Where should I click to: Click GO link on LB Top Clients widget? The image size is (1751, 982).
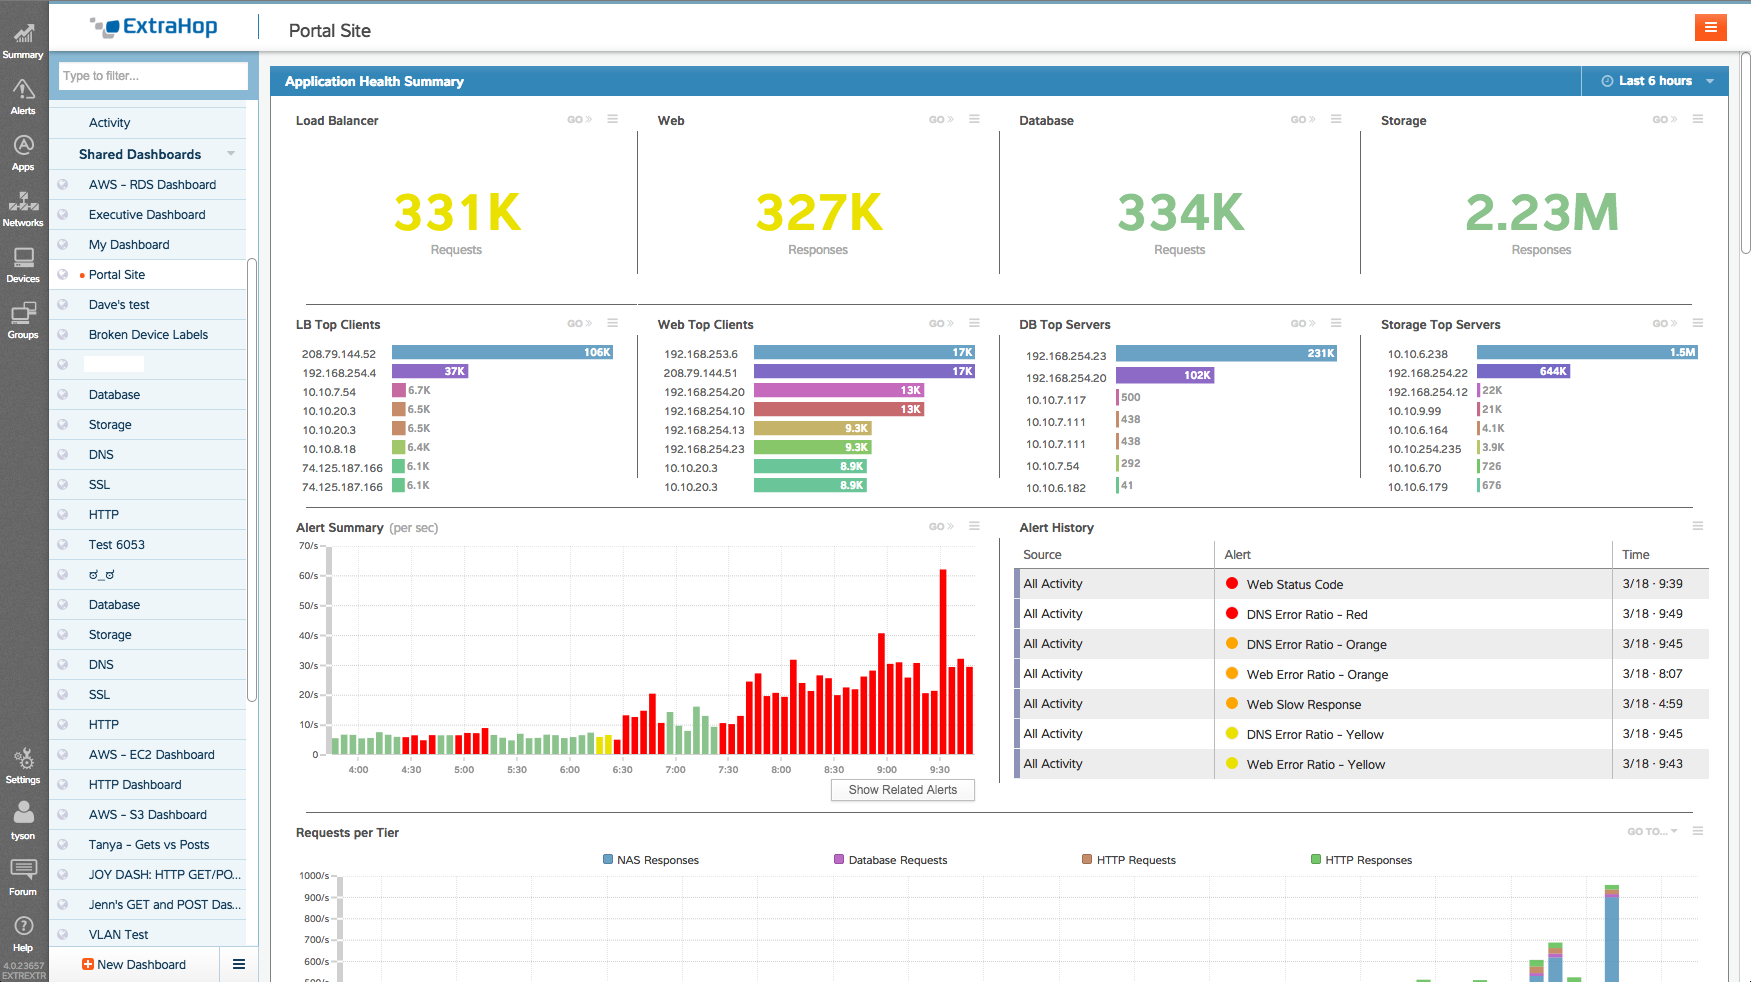tap(580, 324)
